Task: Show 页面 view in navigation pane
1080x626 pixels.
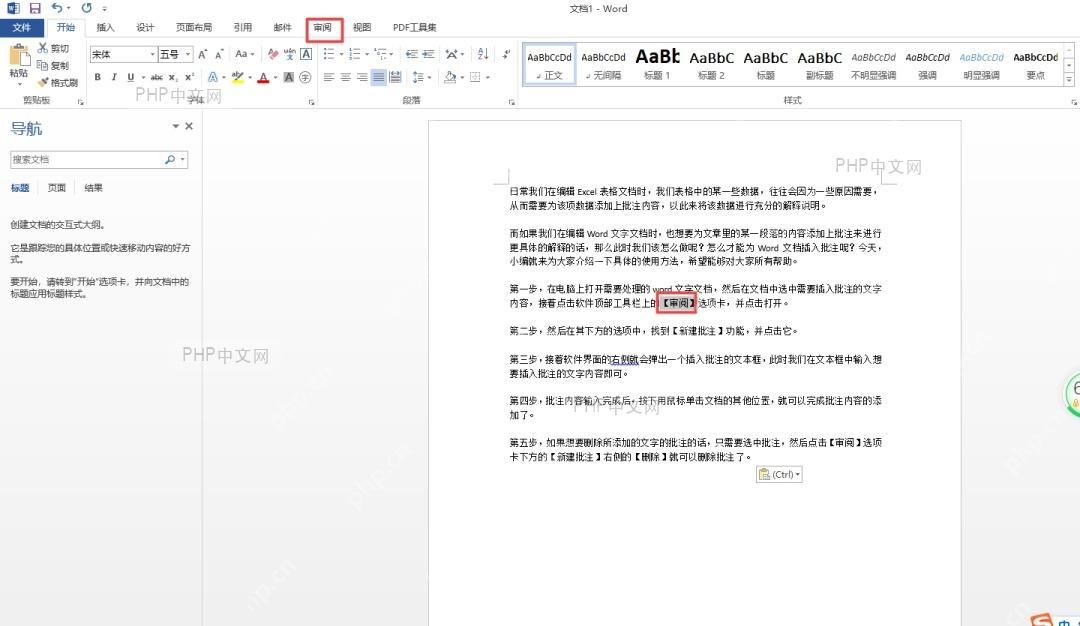Action: (x=56, y=188)
